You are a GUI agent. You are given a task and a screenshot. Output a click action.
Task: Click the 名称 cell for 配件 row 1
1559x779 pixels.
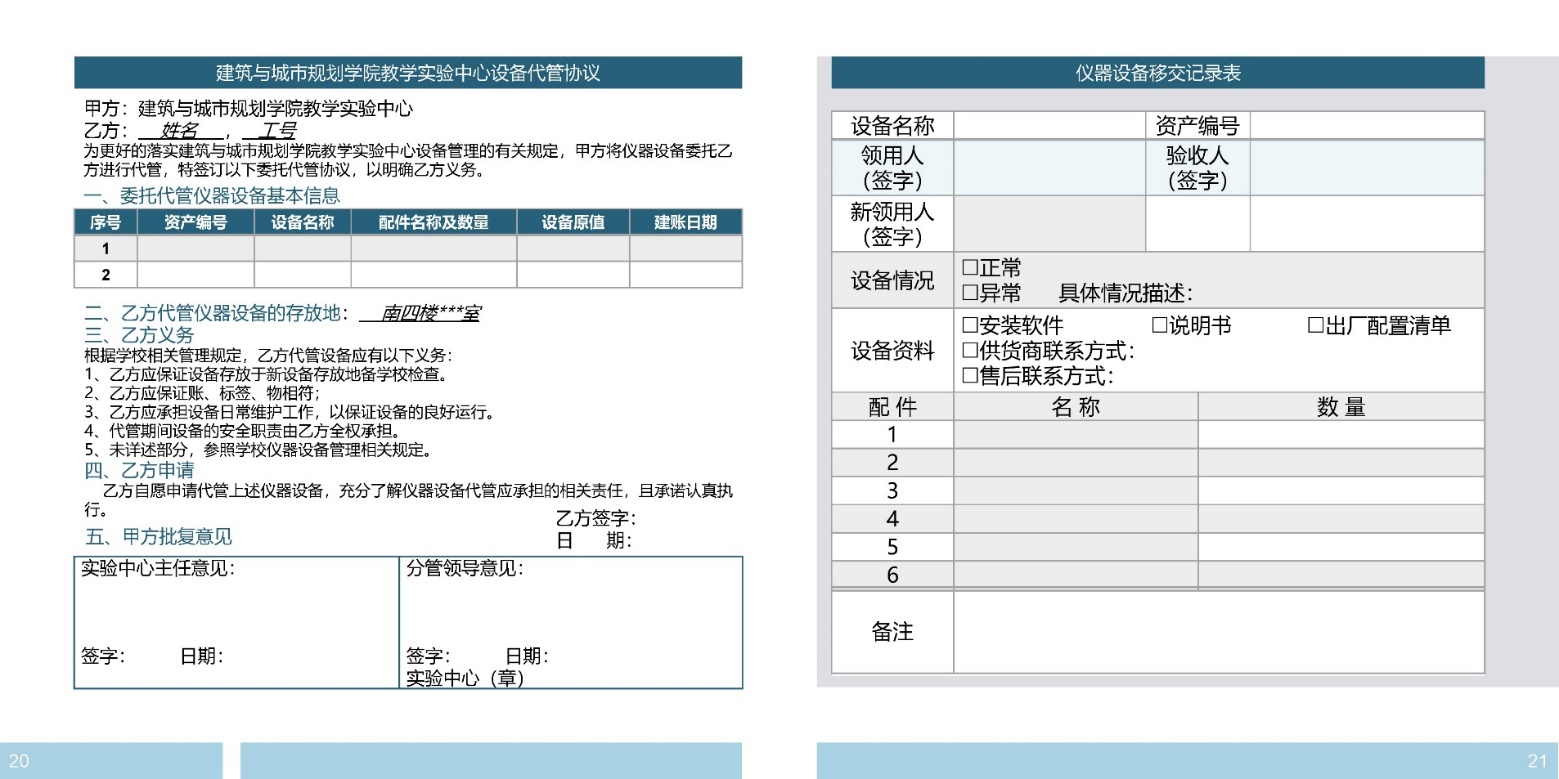pos(1075,435)
